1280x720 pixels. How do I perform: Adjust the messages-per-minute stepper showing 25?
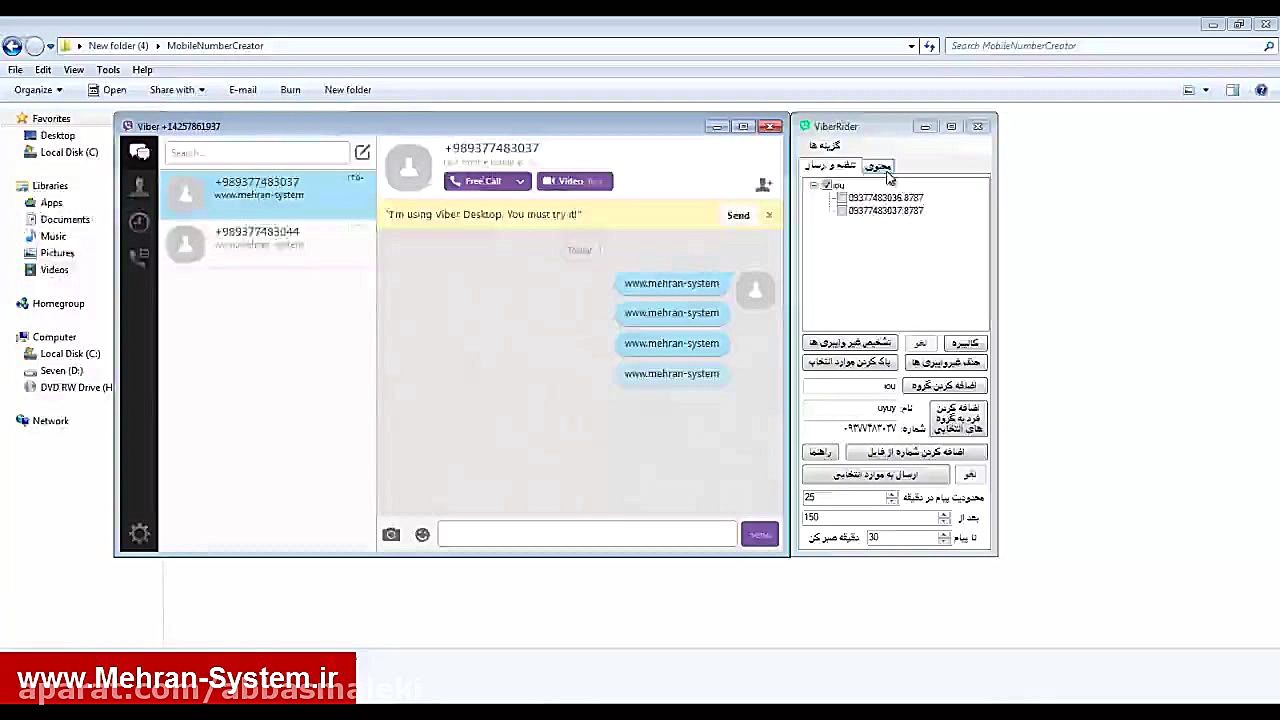tap(891, 497)
